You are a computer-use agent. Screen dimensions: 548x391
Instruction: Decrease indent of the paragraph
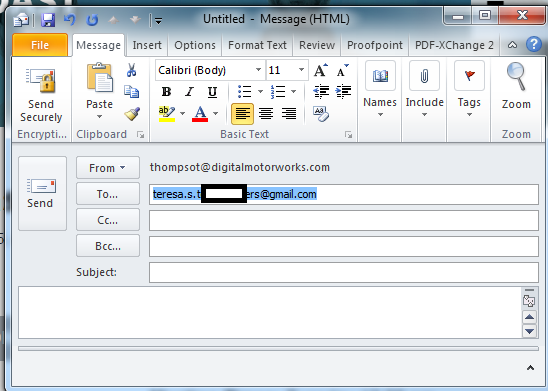coord(321,92)
